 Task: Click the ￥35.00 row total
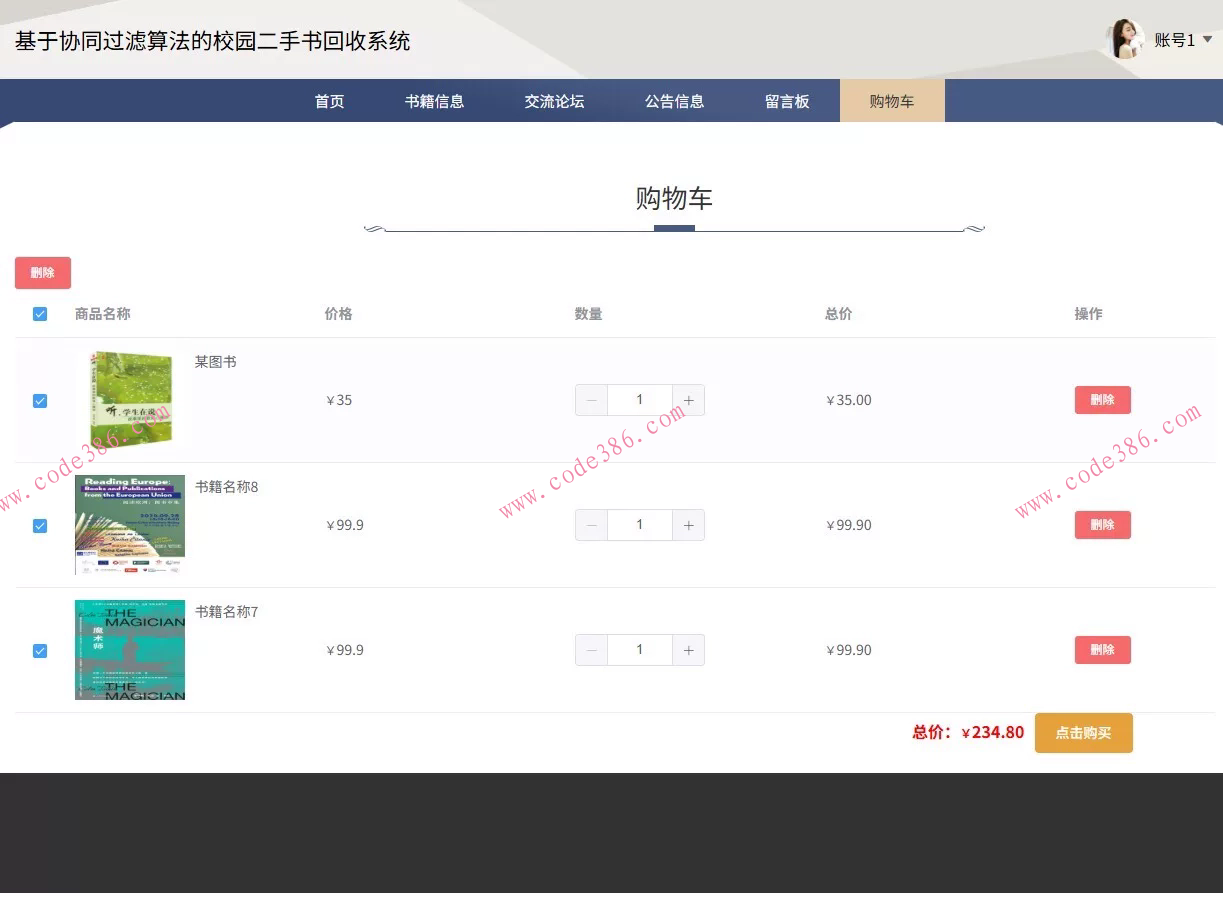click(x=848, y=400)
